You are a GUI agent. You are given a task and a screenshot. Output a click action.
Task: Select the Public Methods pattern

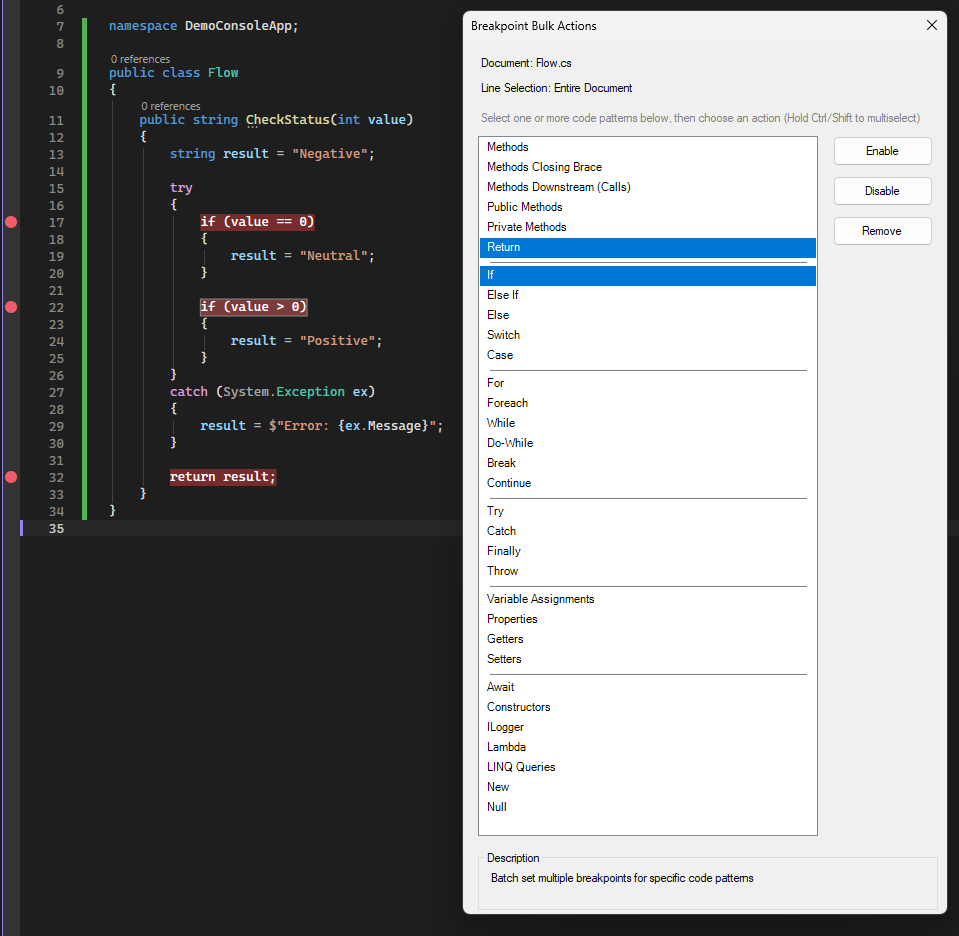click(648, 207)
